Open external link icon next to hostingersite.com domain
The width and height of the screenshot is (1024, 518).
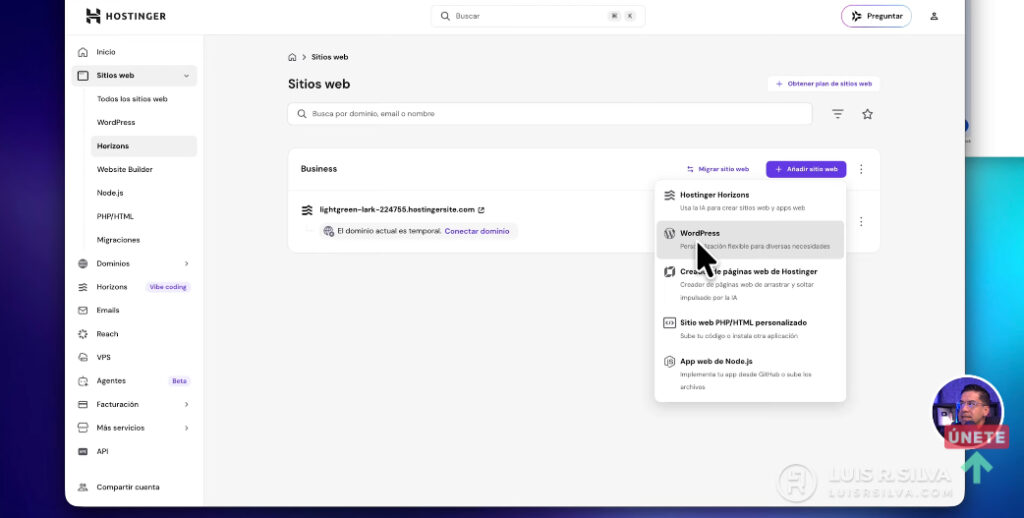481,210
